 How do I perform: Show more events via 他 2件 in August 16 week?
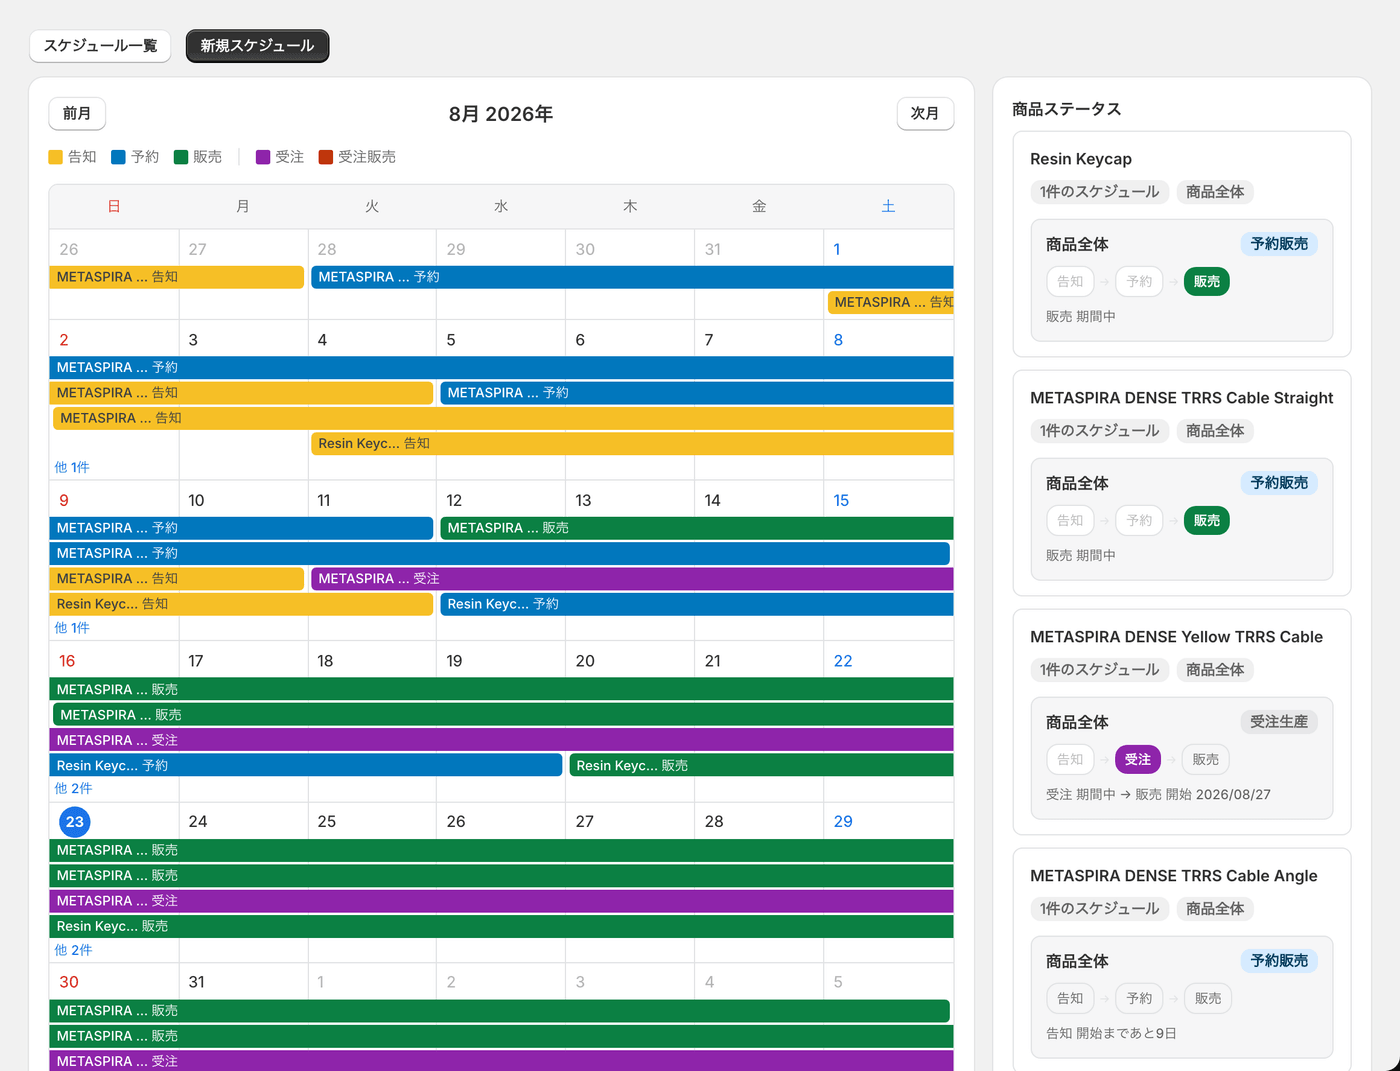click(x=73, y=788)
